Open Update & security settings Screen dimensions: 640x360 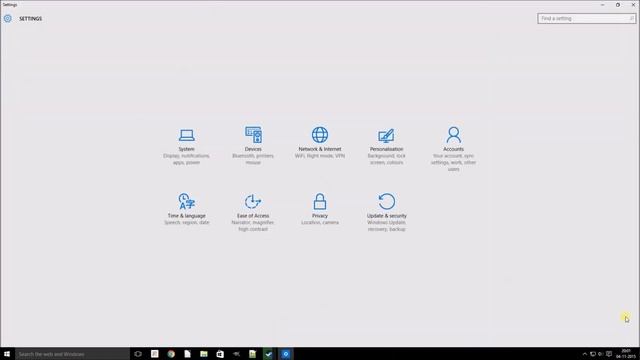(386, 212)
